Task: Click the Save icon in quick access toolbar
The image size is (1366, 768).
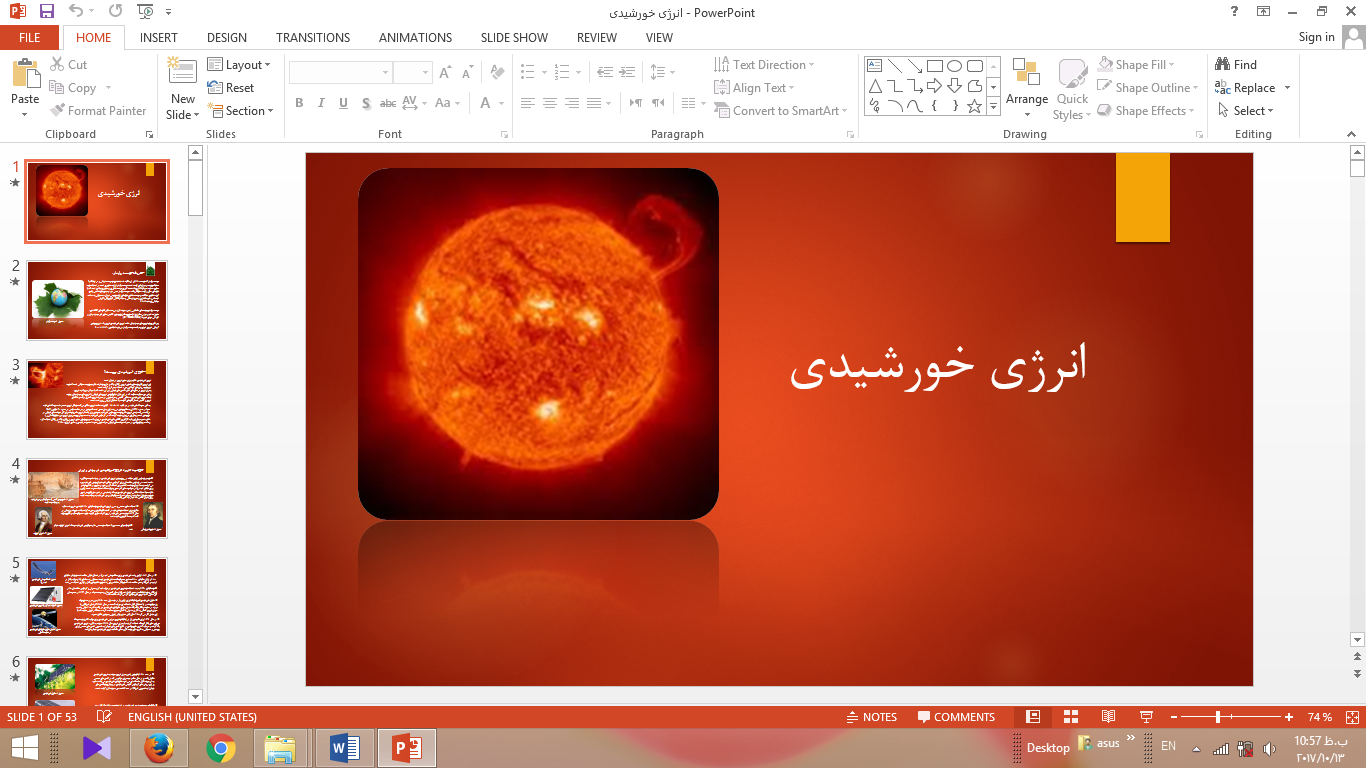Action: (47, 12)
